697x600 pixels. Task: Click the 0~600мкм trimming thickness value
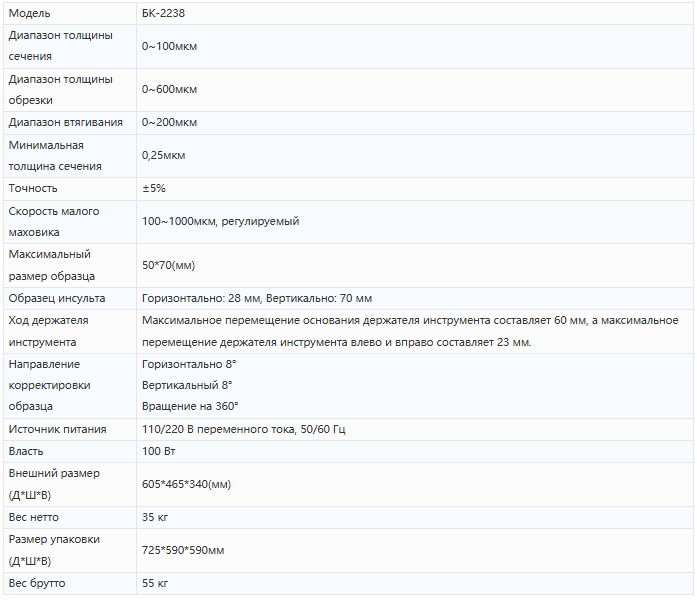tap(169, 90)
